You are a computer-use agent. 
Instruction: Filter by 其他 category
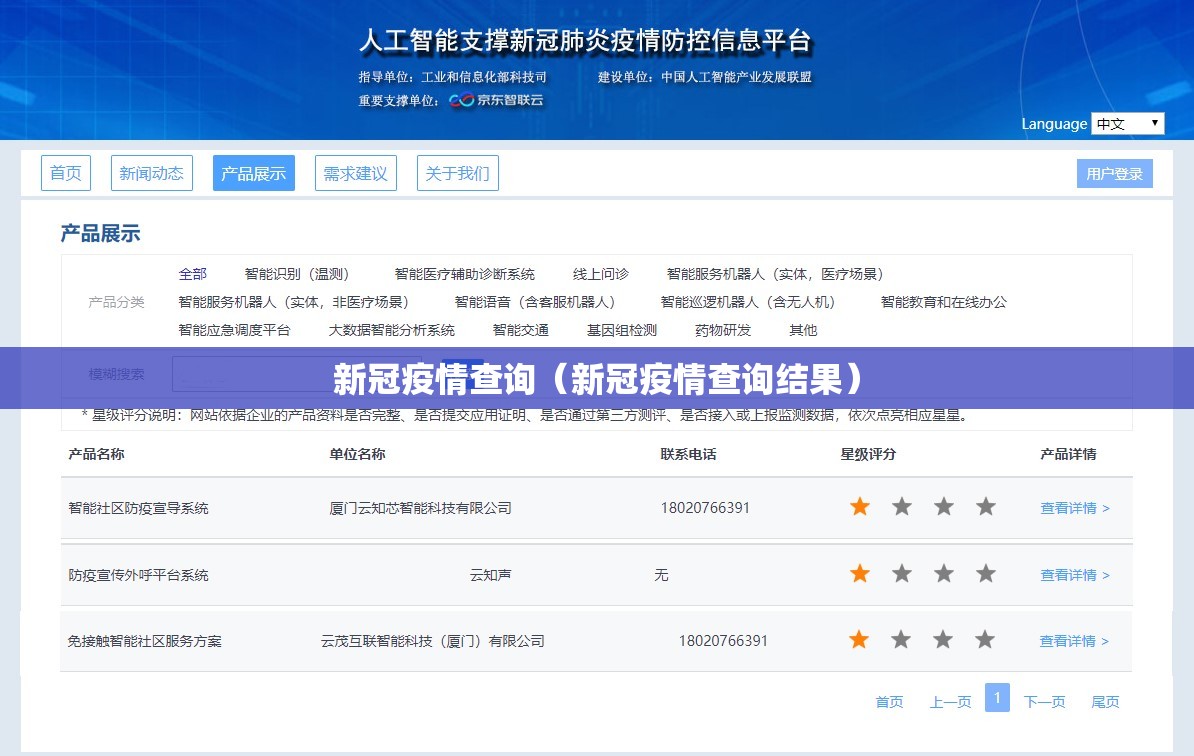click(803, 330)
